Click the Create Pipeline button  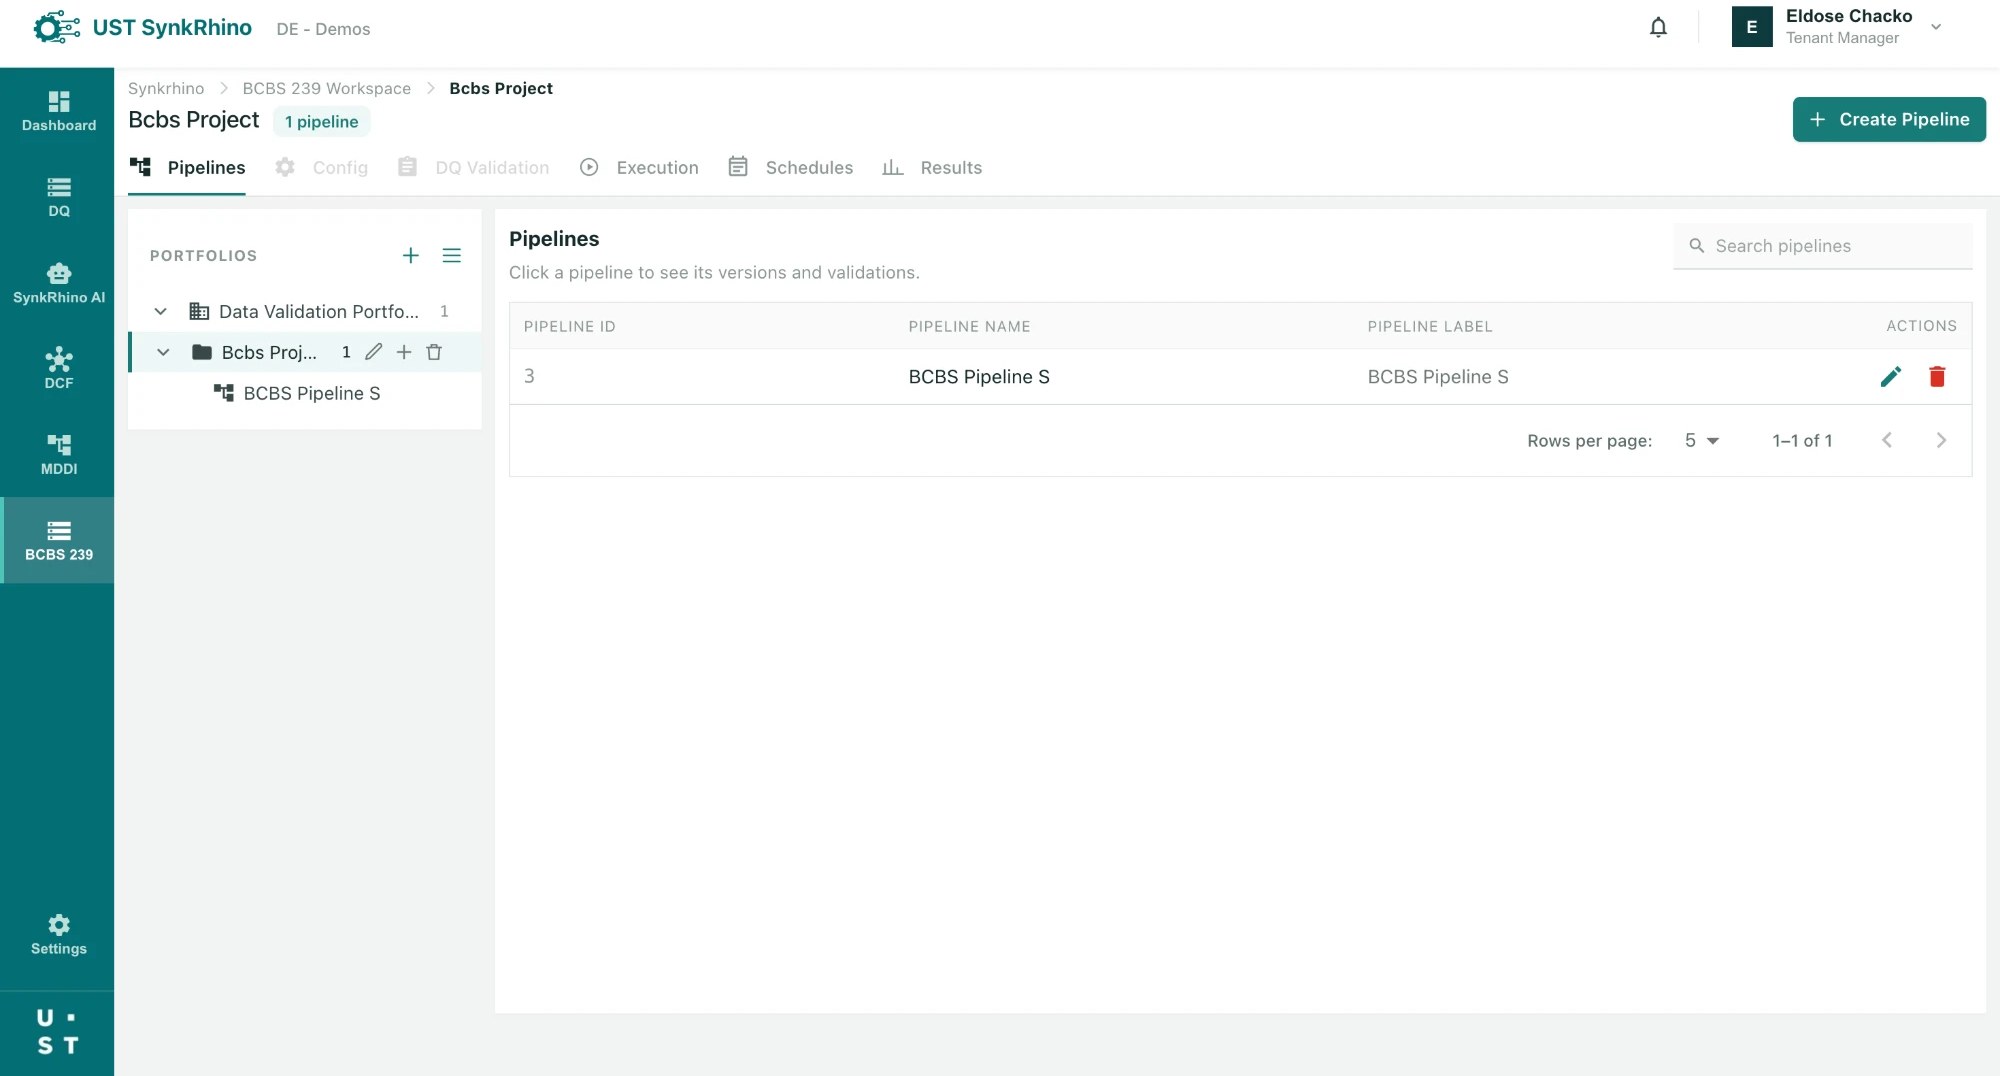point(1889,120)
